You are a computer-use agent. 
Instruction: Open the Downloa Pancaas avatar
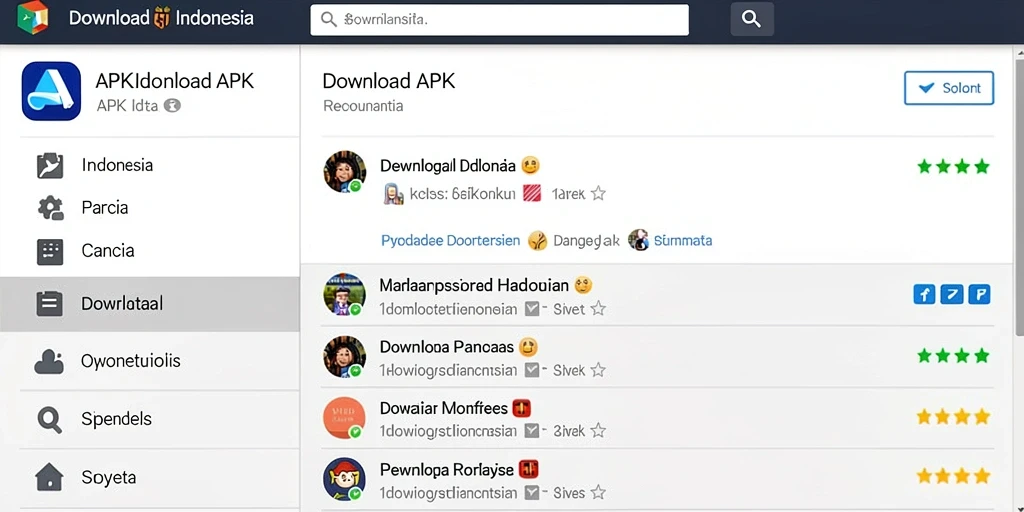(345, 357)
